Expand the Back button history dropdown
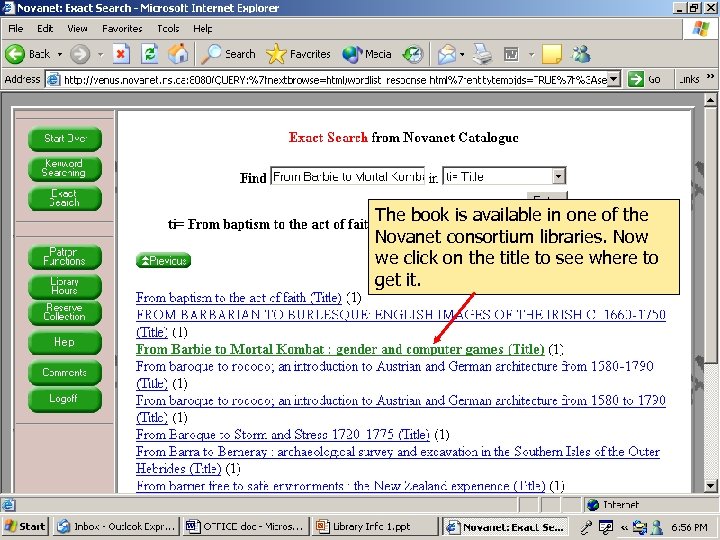The width and height of the screenshot is (720, 540). coord(60,55)
